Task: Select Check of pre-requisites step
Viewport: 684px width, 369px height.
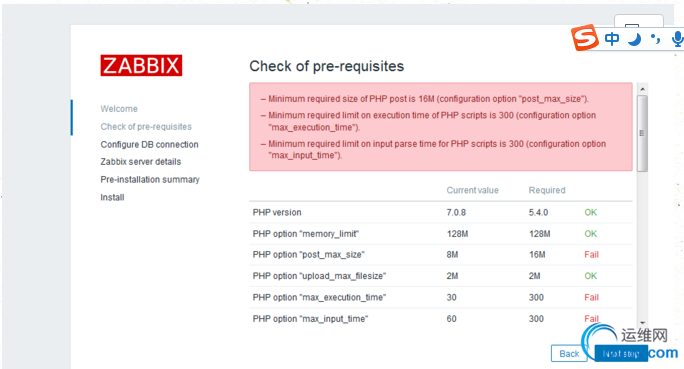Action: click(x=146, y=126)
